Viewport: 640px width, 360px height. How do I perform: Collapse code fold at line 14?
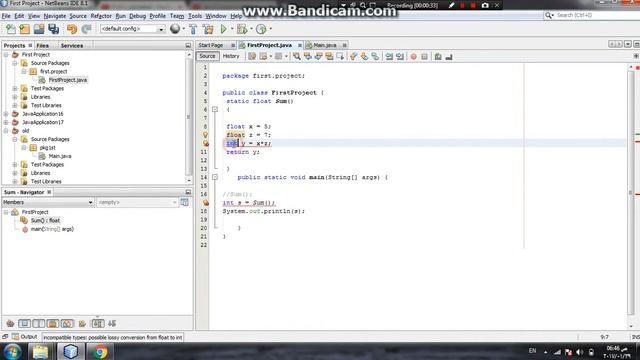tap(215, 177)
